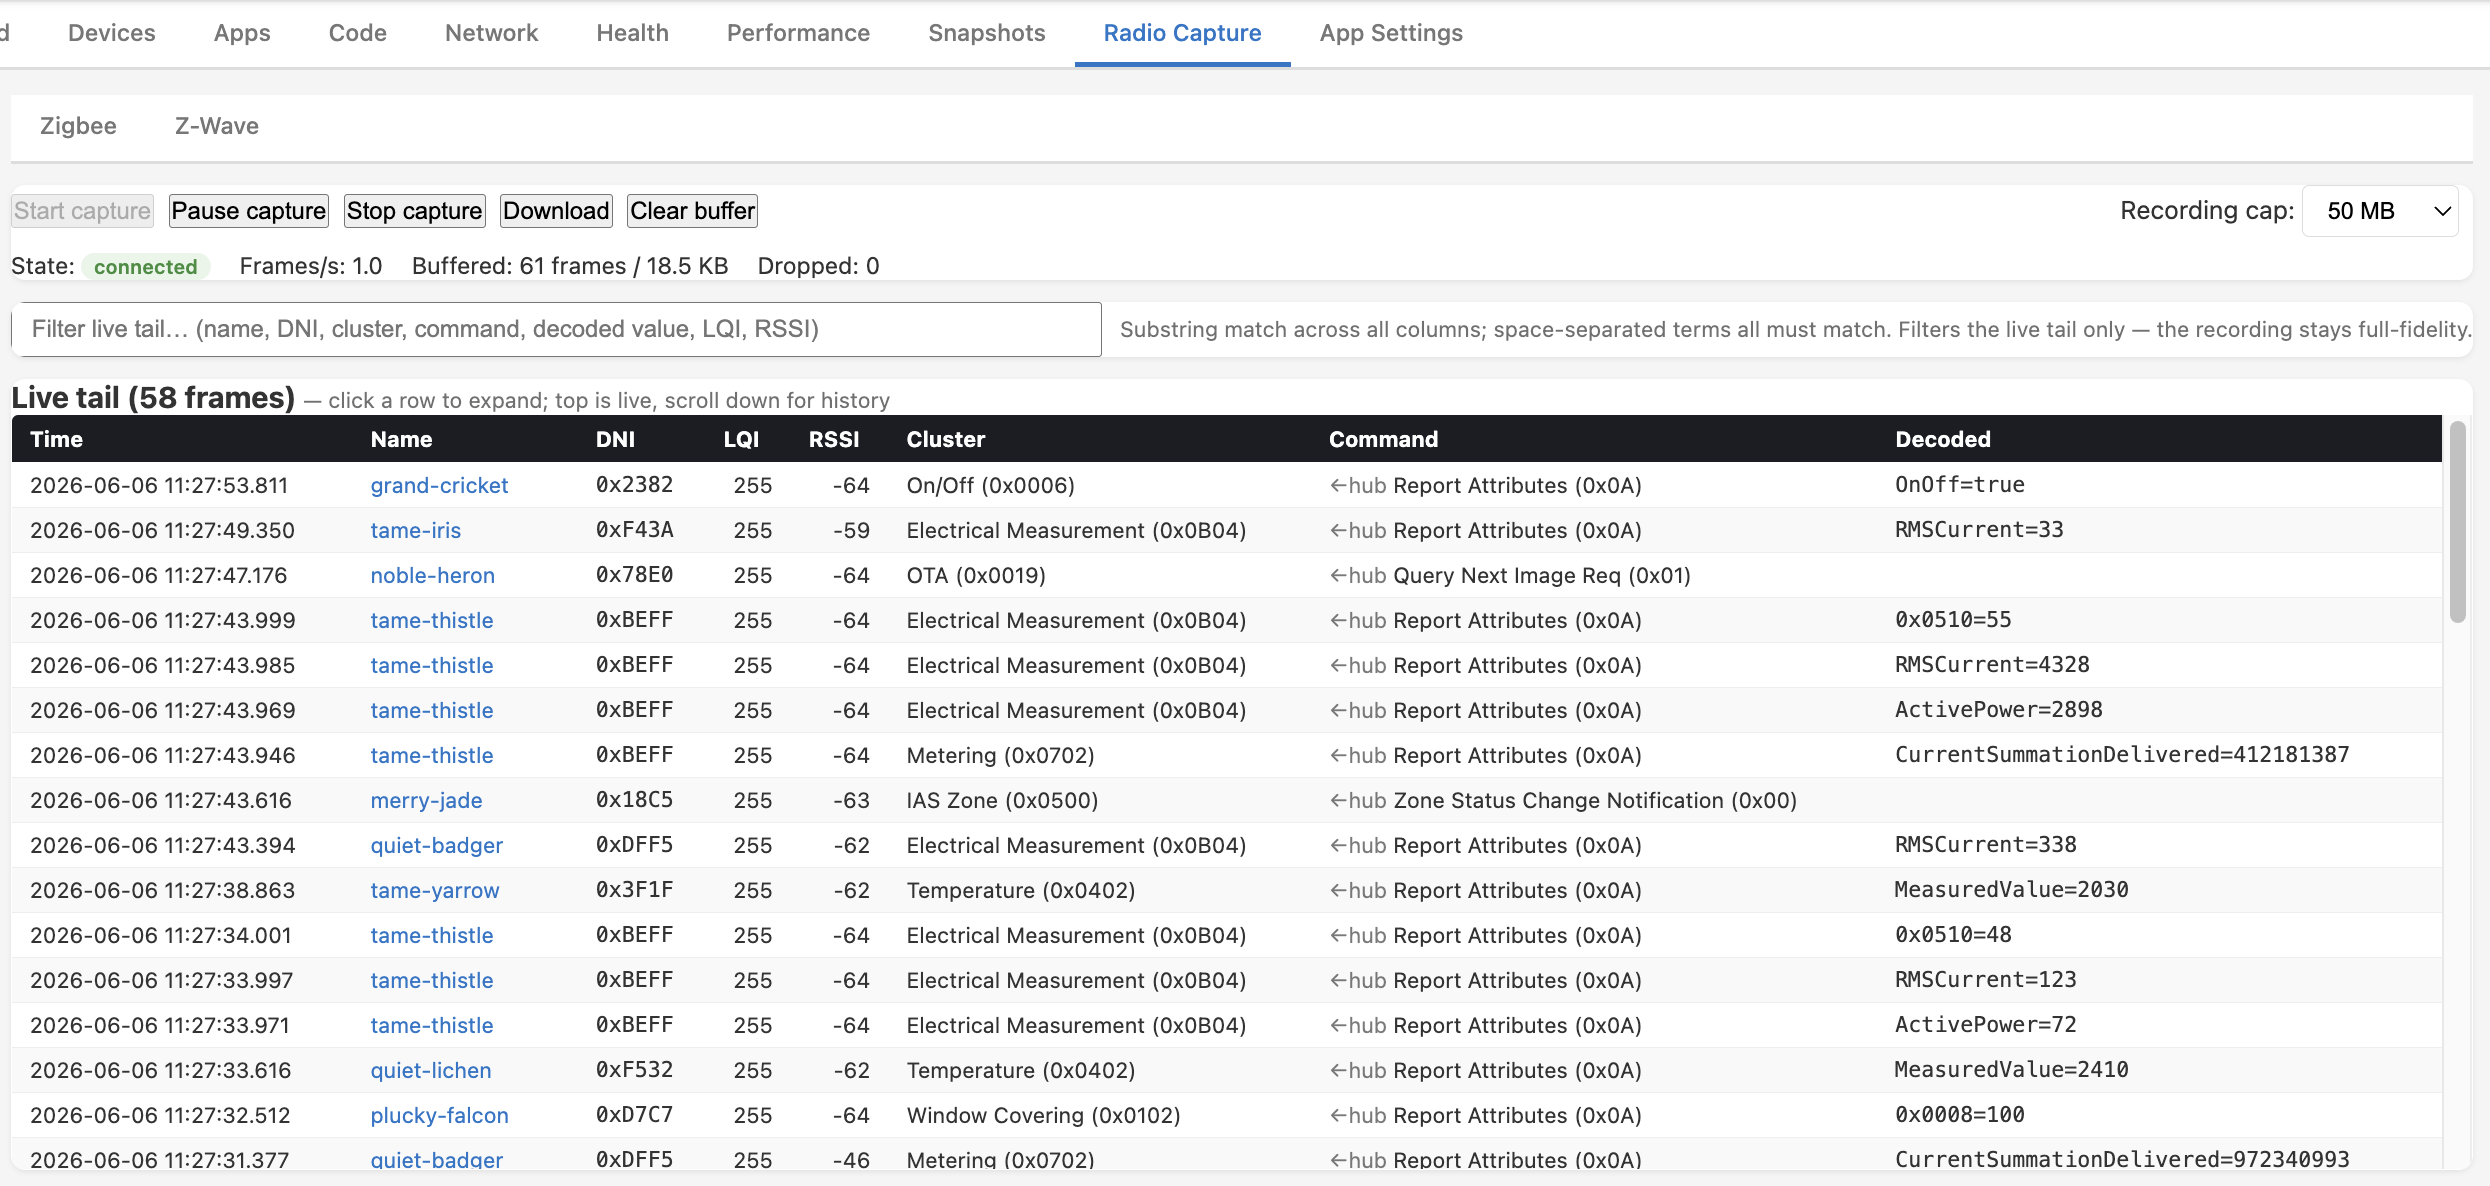Expand the OTA (0x0019) cluster row

point(1226,575)
